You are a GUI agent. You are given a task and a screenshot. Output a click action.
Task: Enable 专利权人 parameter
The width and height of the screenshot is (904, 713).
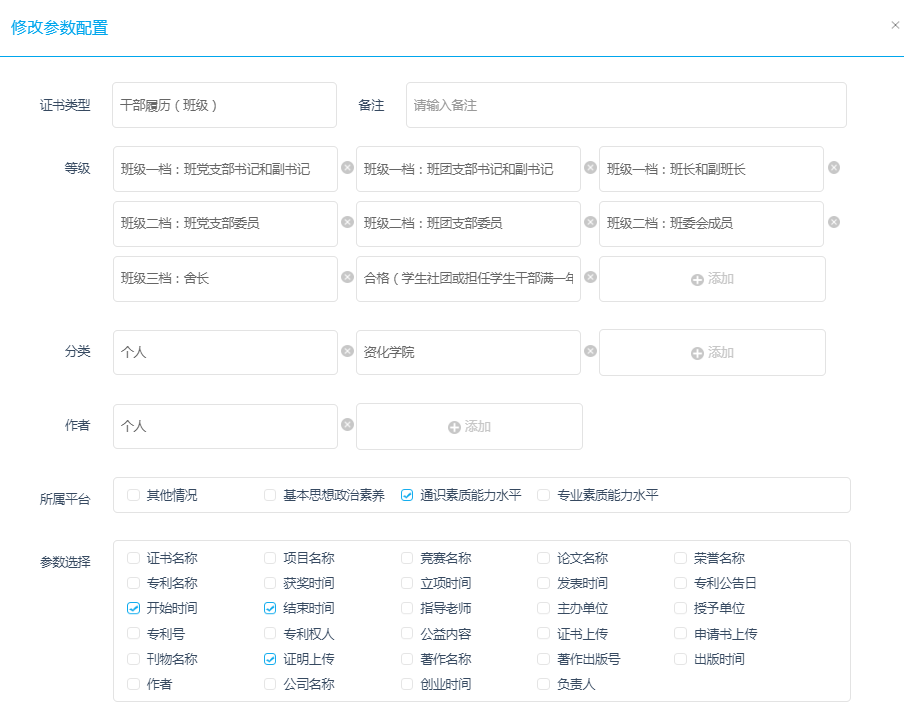tap(270, 633)
